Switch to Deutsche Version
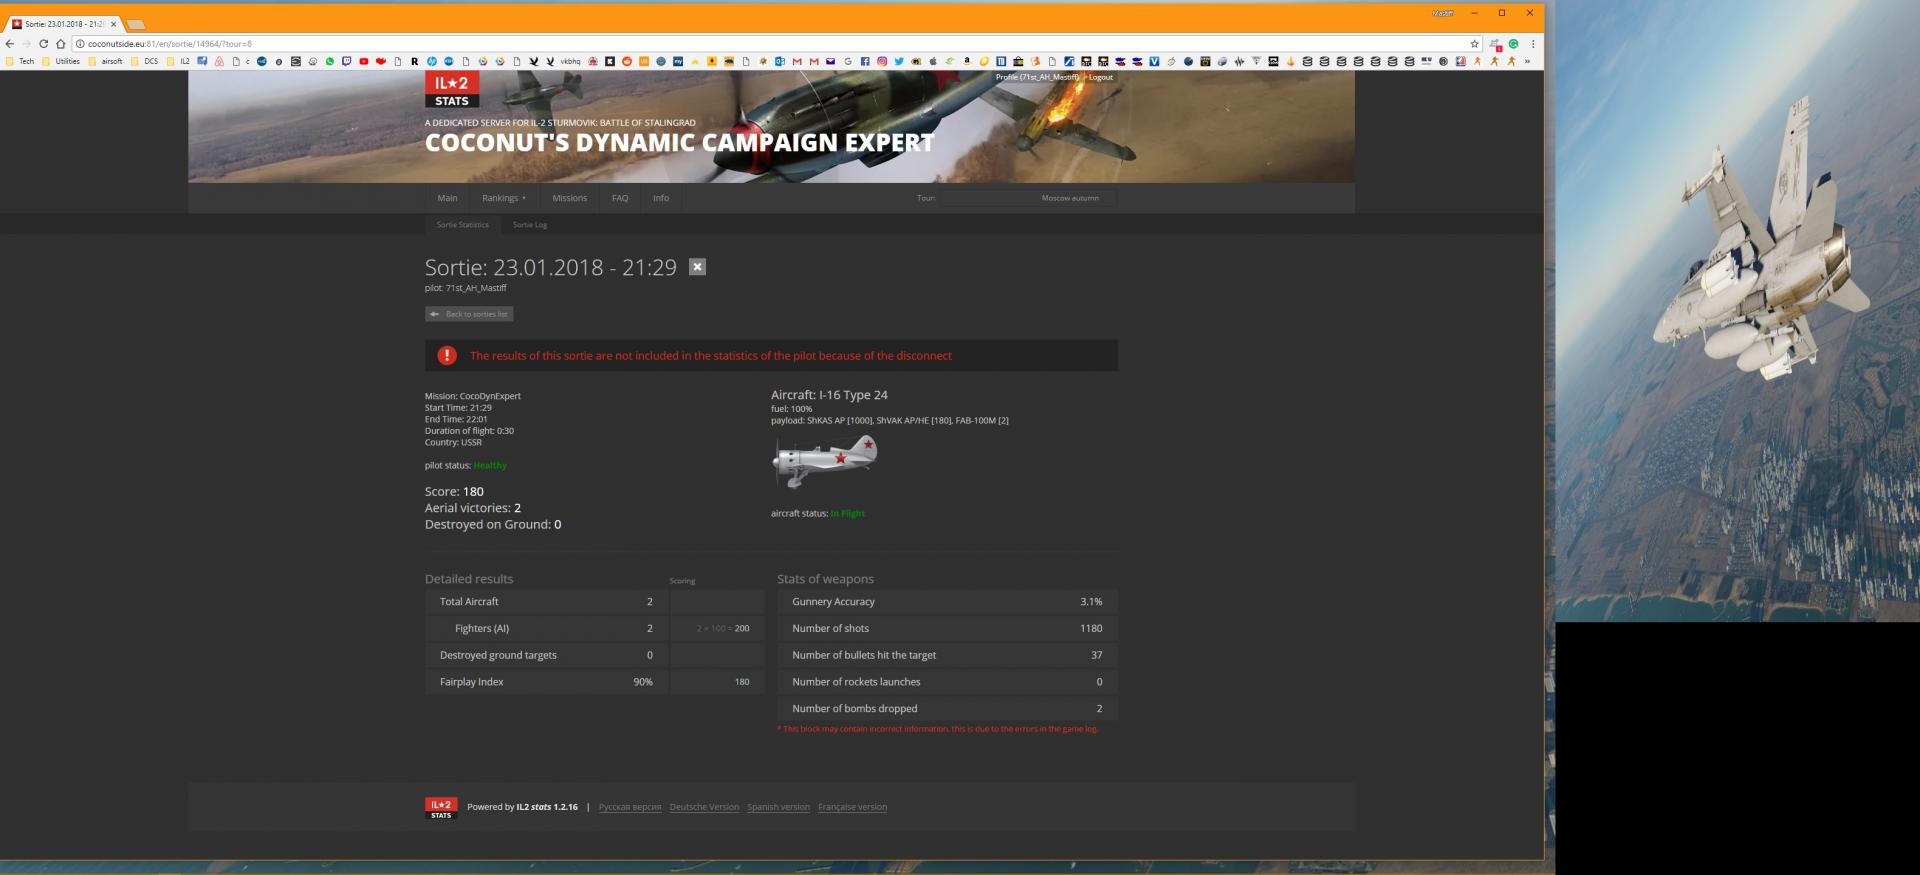Screen dimensions: 1920x875 point(704,807)
